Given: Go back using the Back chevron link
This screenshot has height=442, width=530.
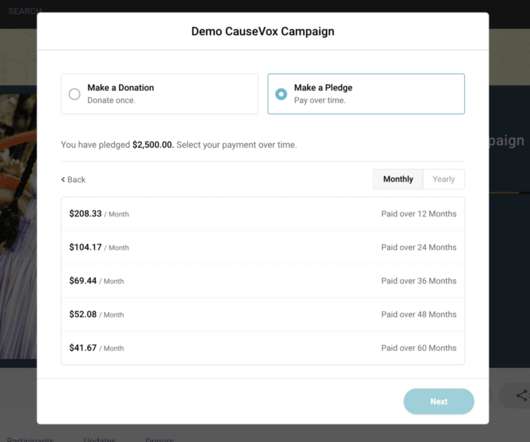Looking at the screenshot, I should pyautogui.click(x=73, y=179).
